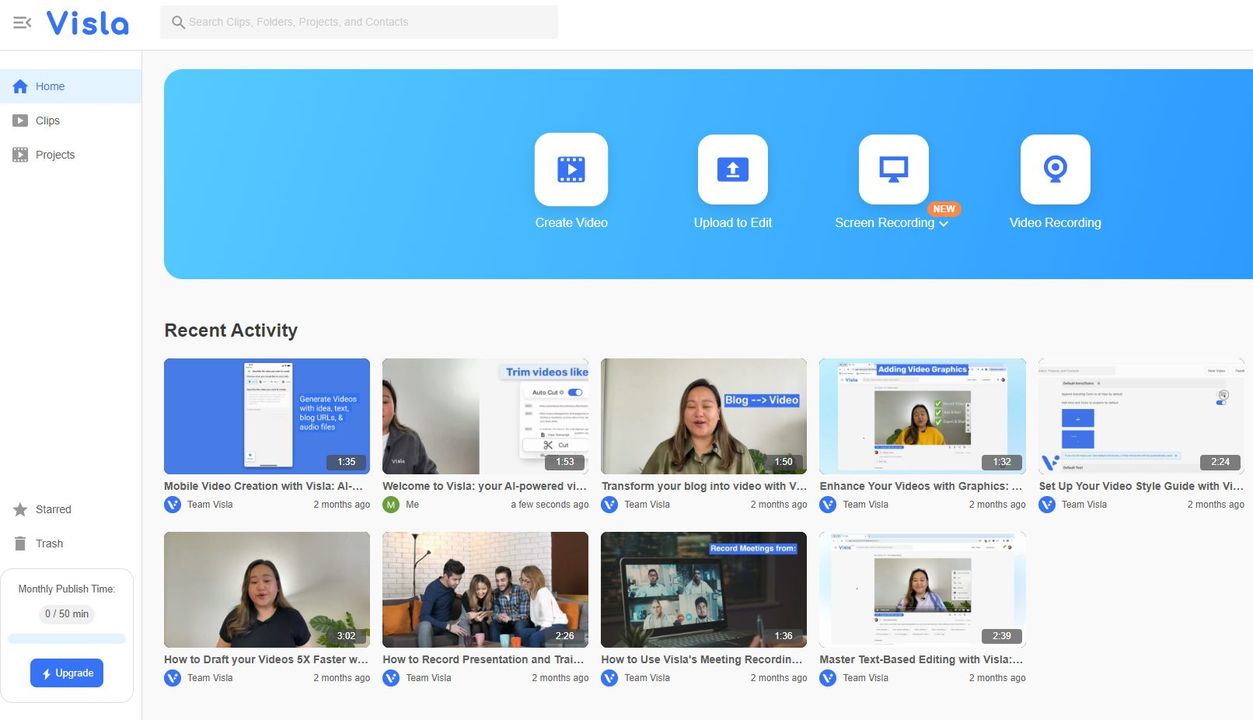Expand the Screen Recording dropdown chevron
1253x720 pixels.
tap(944, 224)
